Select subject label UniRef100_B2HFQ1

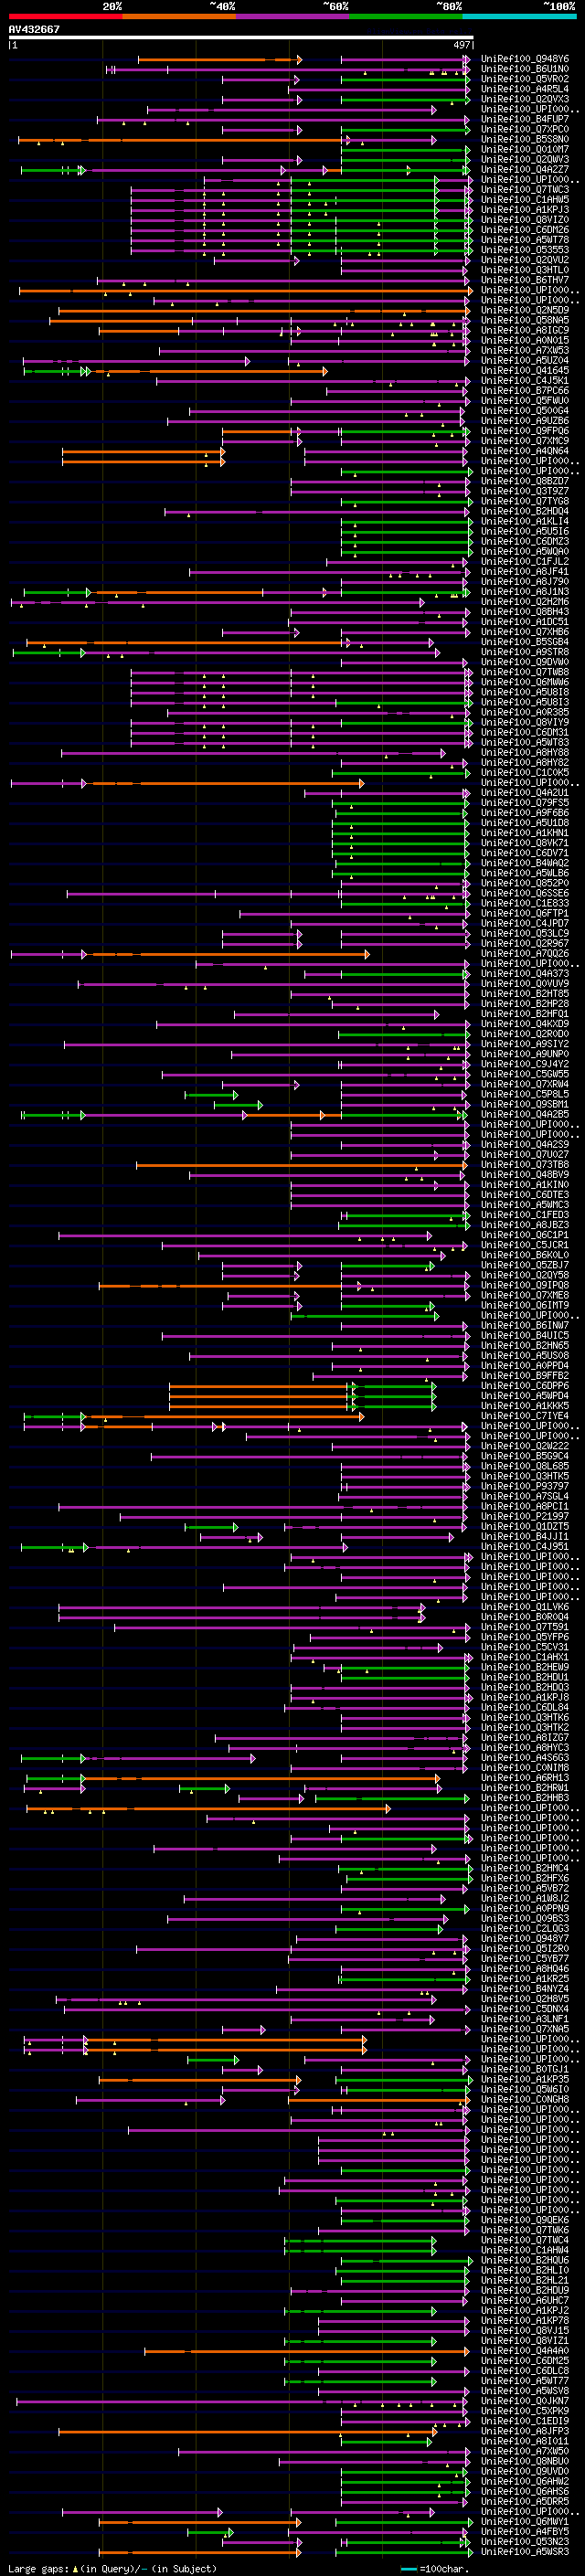[525, 1013]
